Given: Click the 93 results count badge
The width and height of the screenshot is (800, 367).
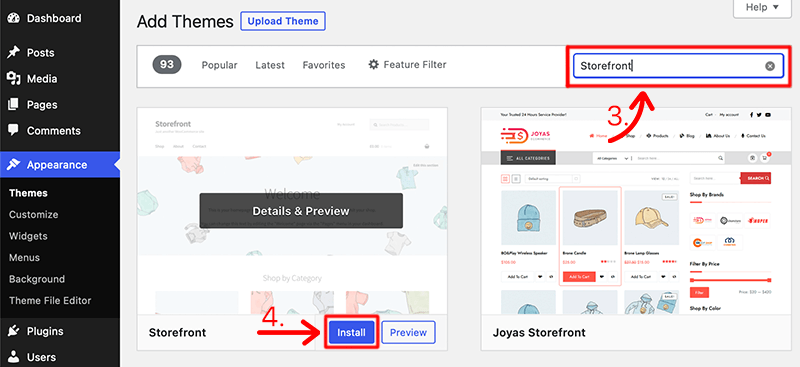Looking at the screenshot, I should click(x=167, y=64).
